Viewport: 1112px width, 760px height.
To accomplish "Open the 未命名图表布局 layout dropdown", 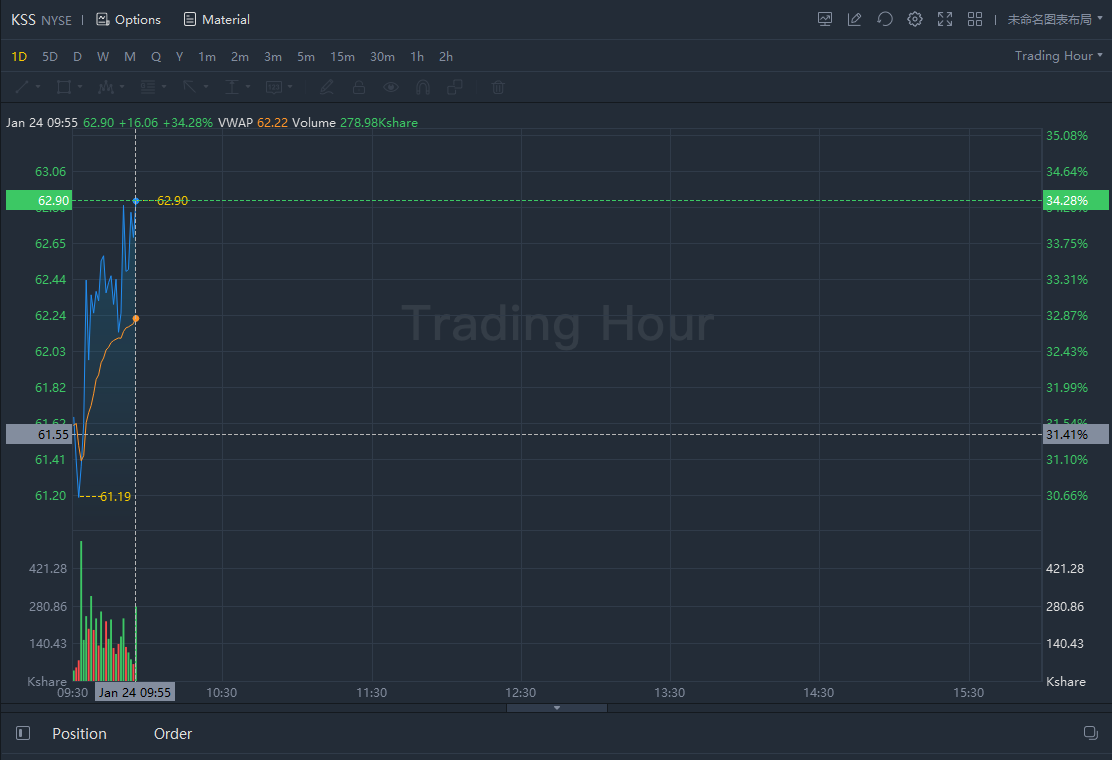I will [x=1055, y=19].
